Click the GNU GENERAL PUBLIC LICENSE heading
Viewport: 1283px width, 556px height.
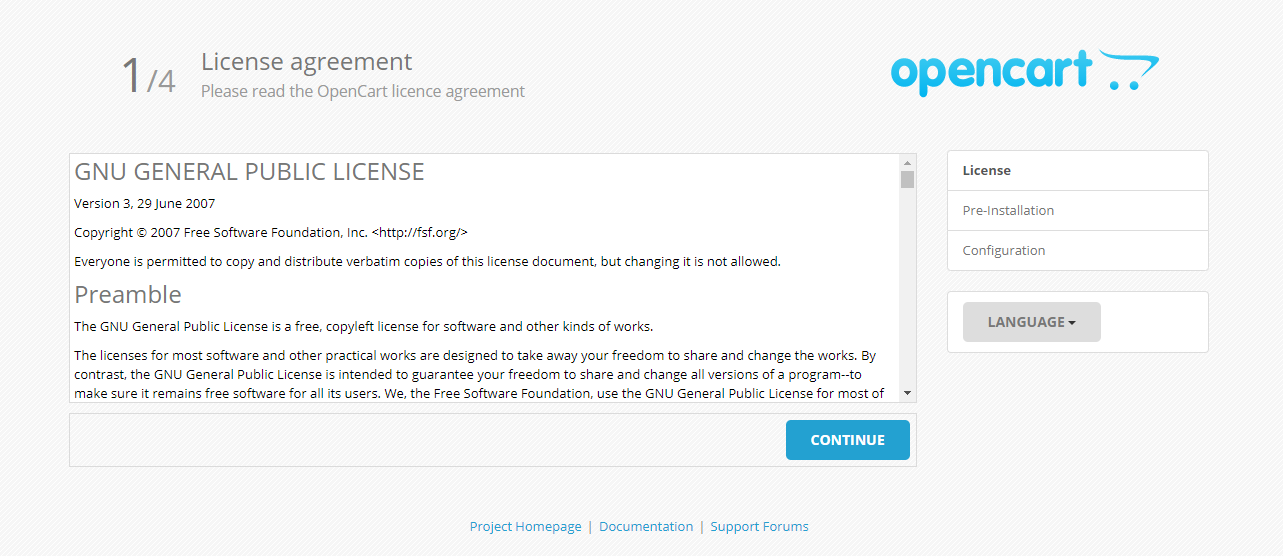click(249, 172)
